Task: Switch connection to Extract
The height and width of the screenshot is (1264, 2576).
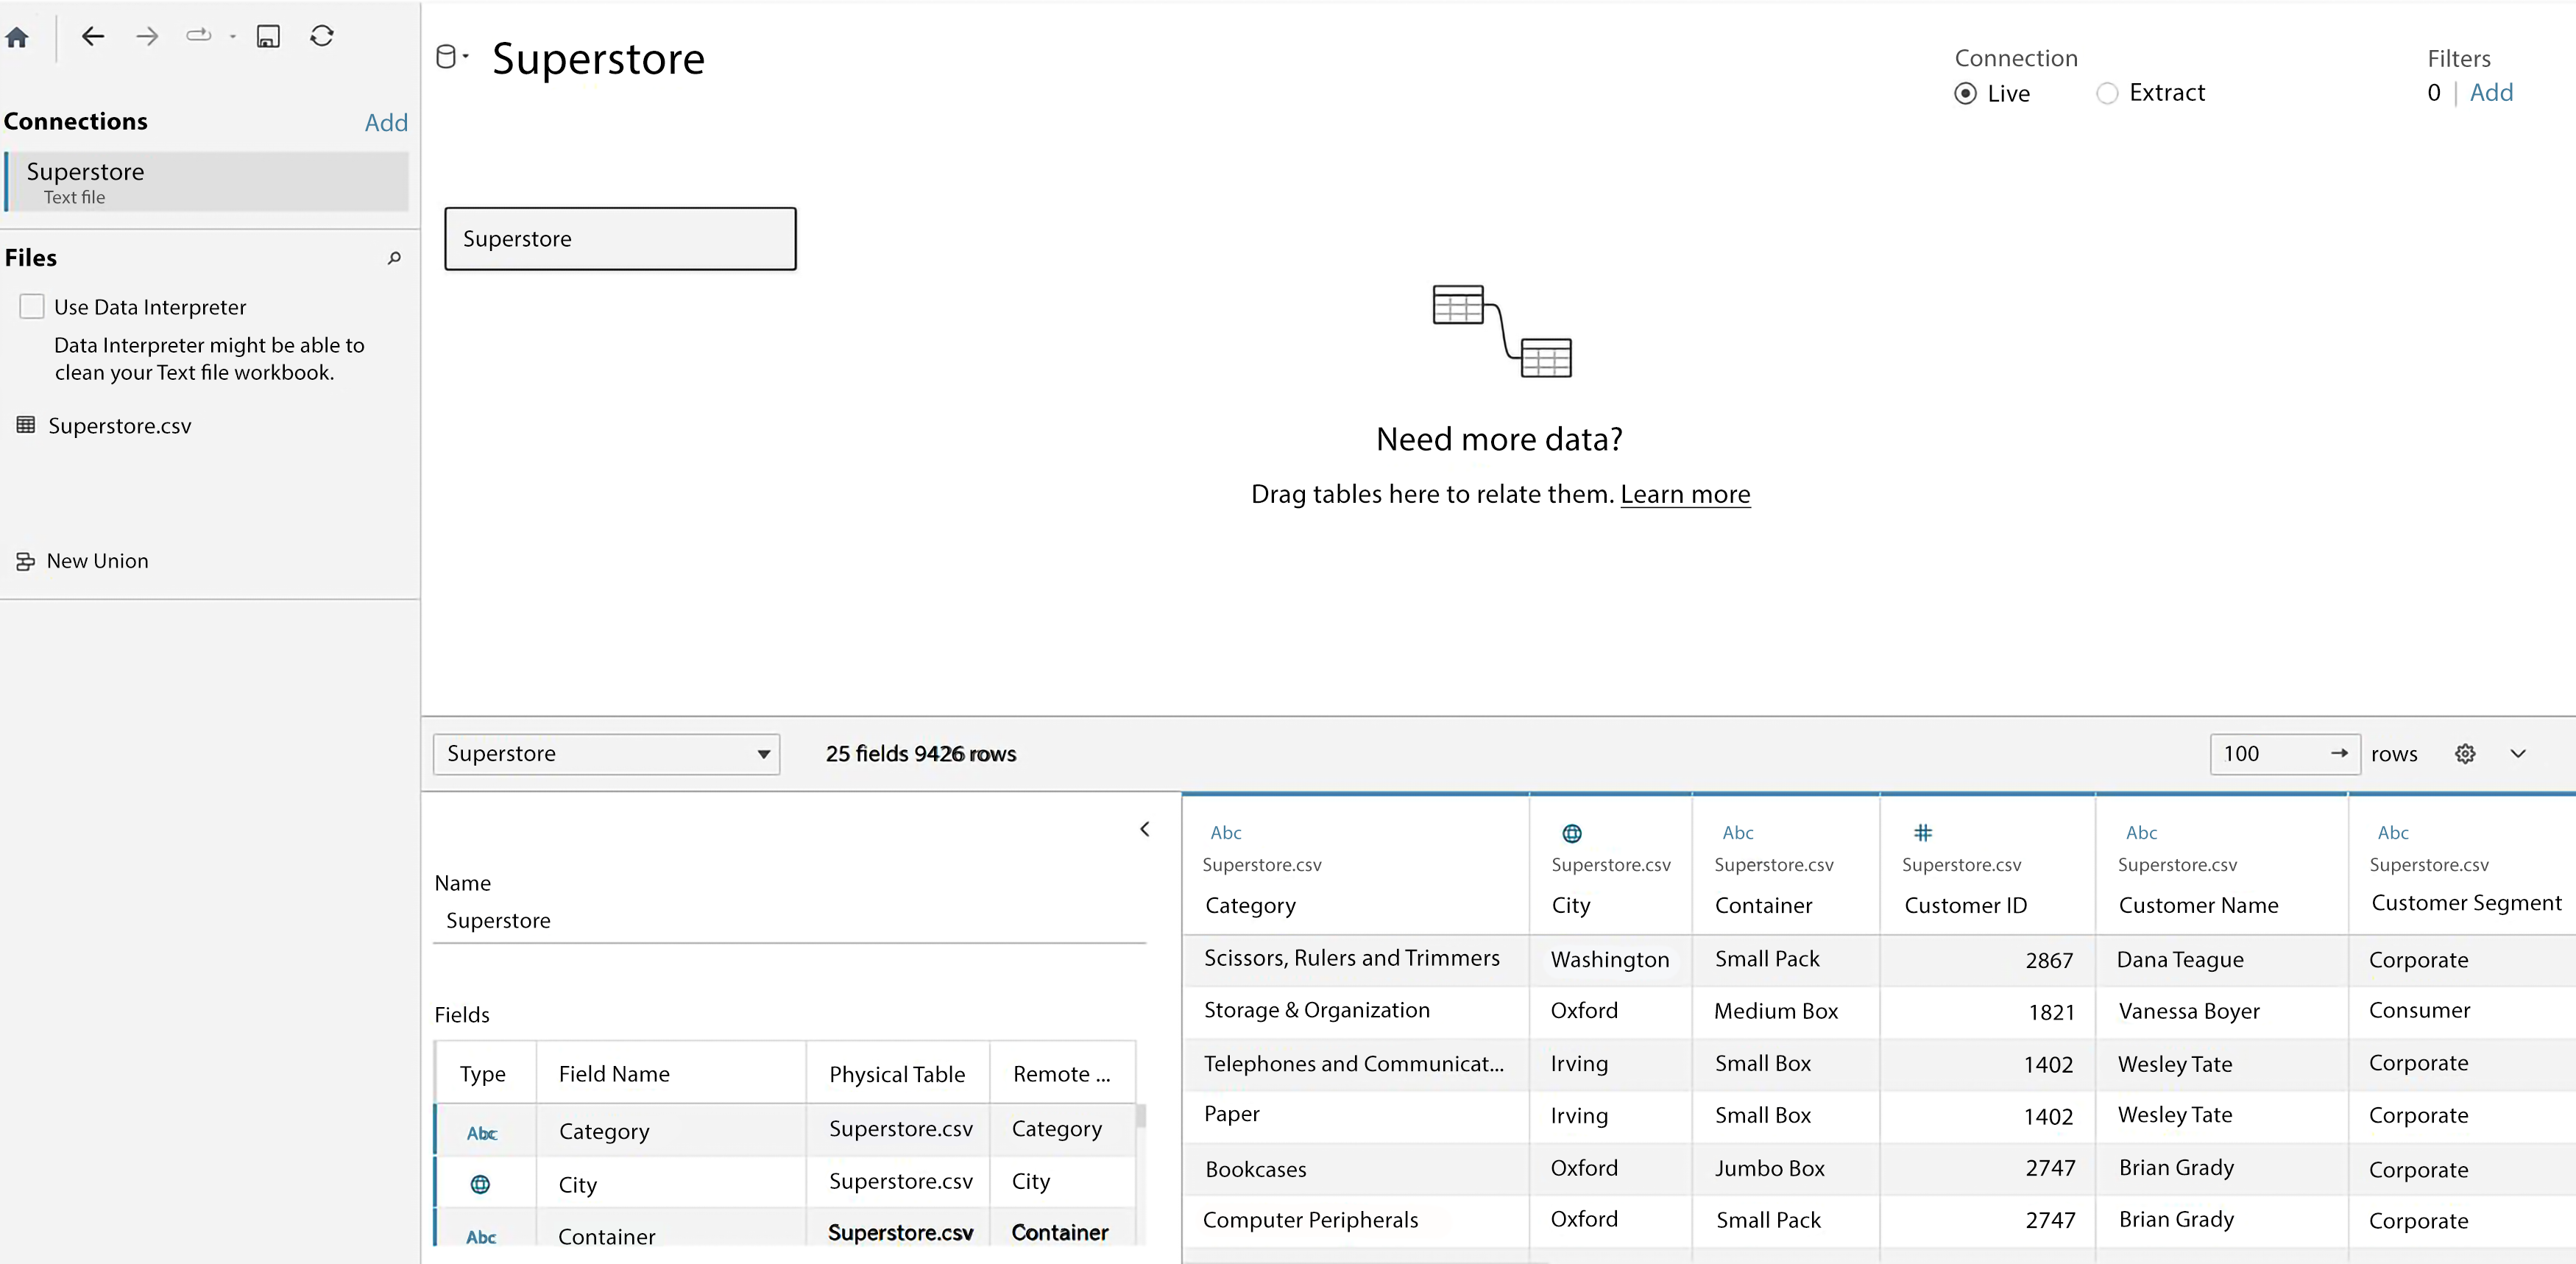Action: (x=2108, y=93)
